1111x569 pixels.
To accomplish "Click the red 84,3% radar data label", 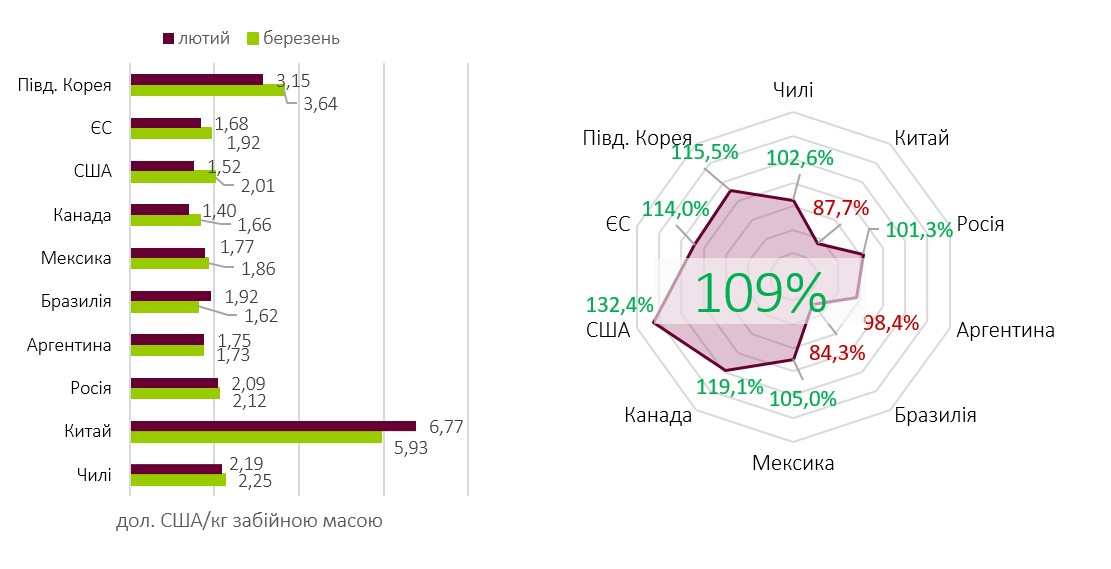I will click(836, 352).
